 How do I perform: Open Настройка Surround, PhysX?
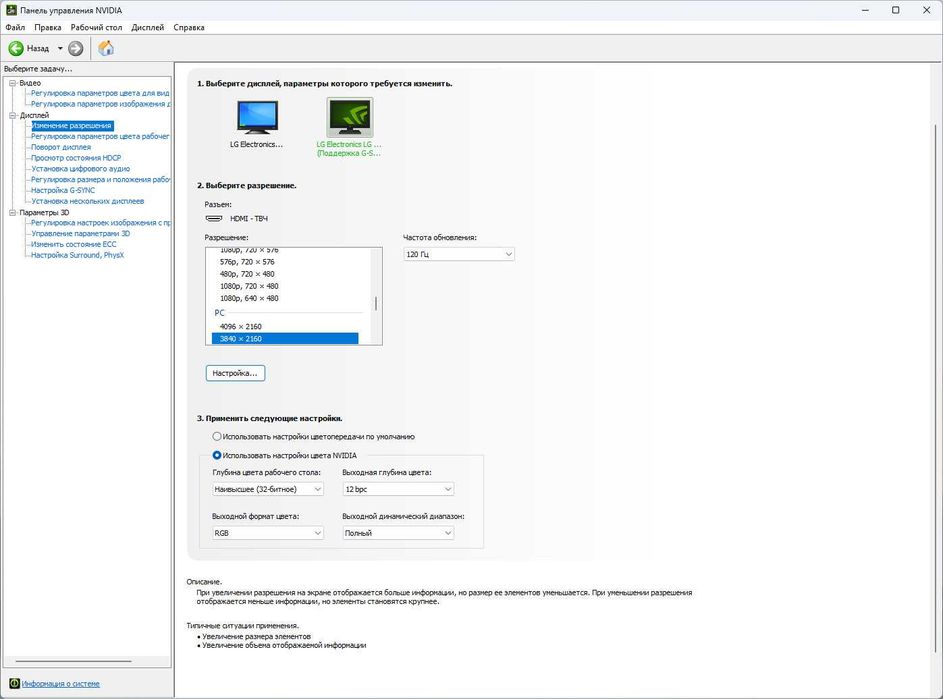(77, 256)
